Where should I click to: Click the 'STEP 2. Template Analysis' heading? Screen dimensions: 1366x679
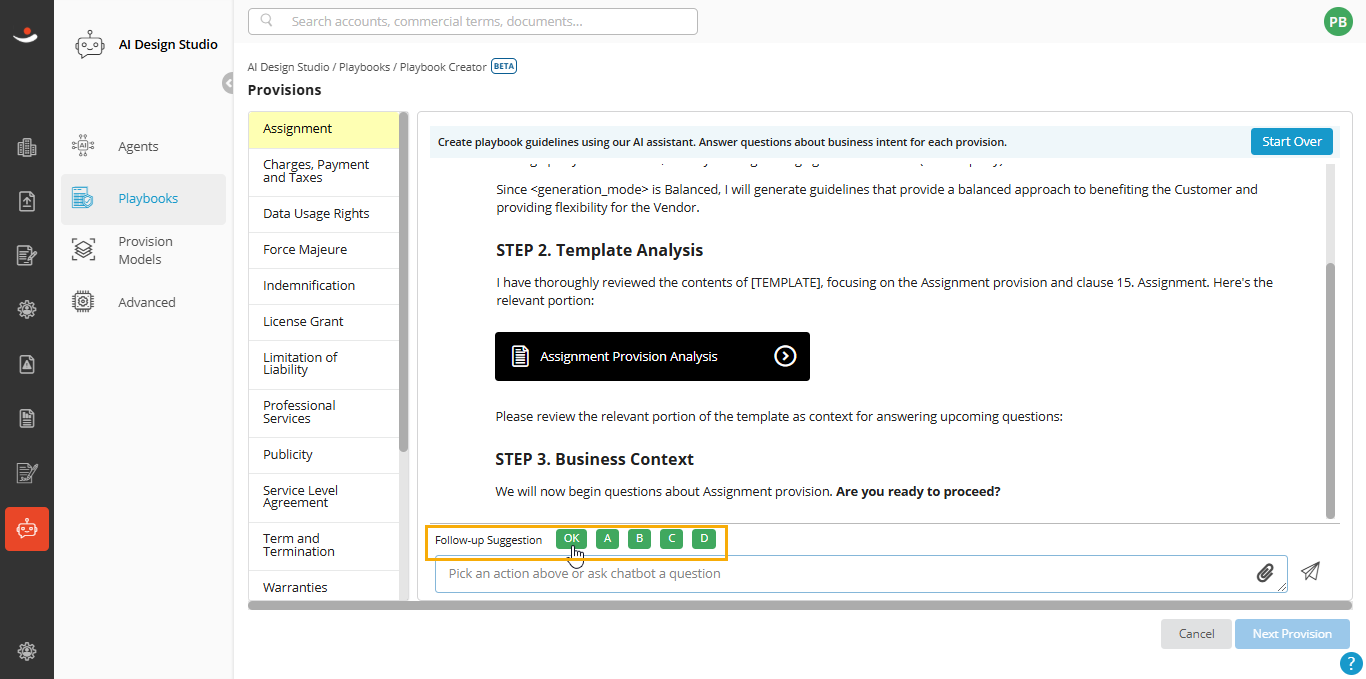(600, 250)
